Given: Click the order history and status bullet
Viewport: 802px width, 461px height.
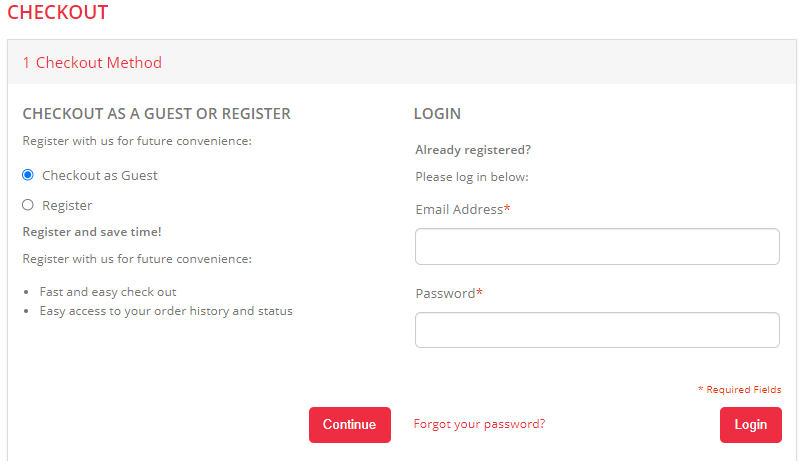Looking at the screenshot, I should 166,311.
